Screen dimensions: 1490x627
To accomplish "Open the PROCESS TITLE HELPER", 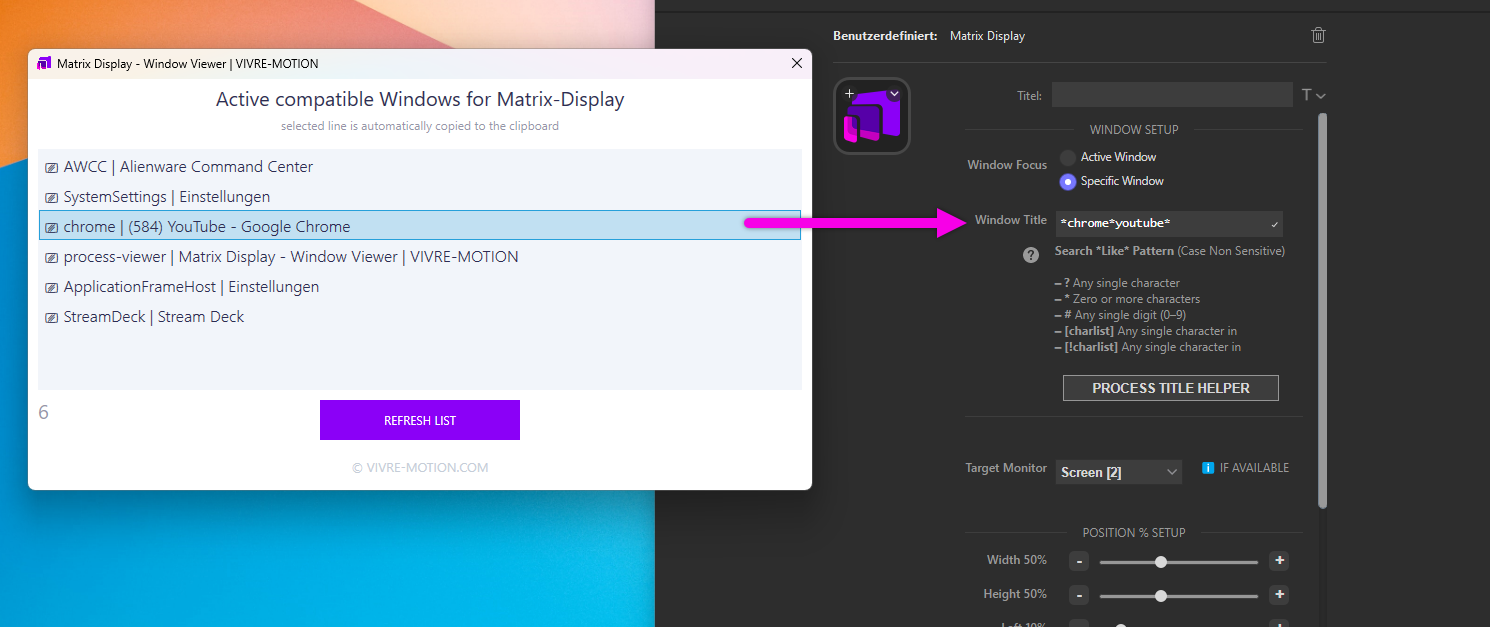I will pos(1170,387).
